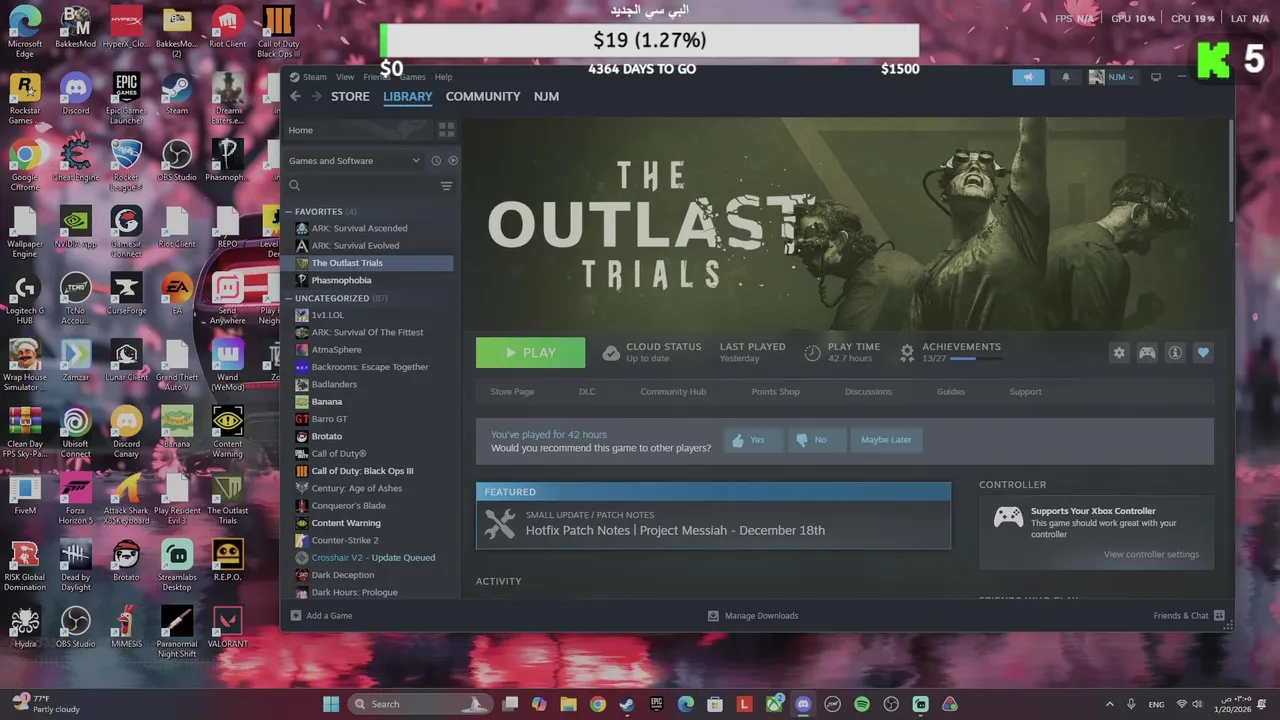
Task: Open Cheat Engine desktop shortcut
Action: tap(75, 160)
